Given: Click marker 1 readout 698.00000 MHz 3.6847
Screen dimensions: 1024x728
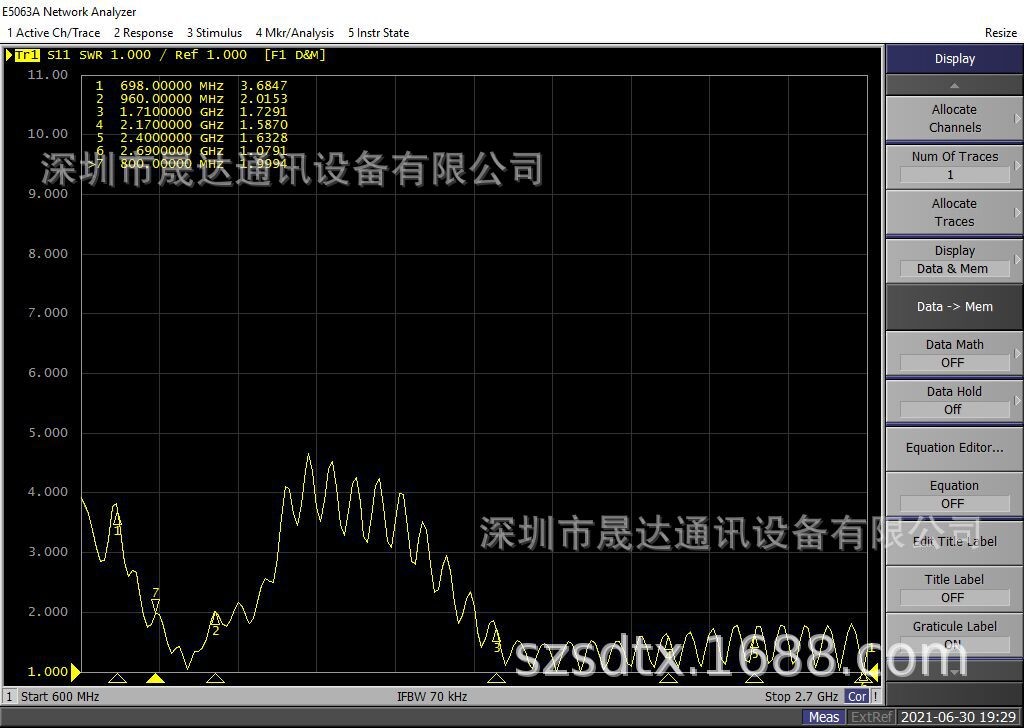Looking at the screenshot, I should pyautogui.click(x=191, y=86).
